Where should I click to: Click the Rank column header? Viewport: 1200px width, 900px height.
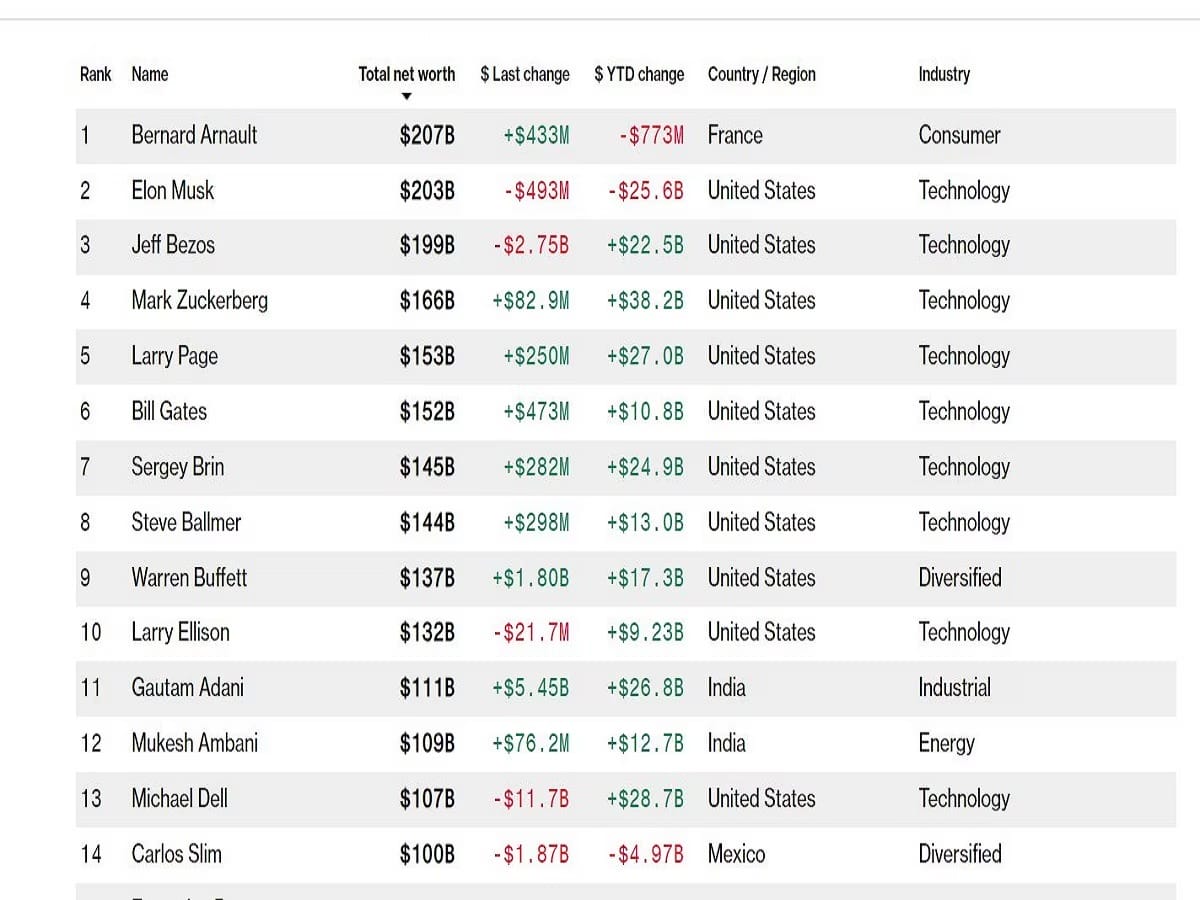click(x=96, y=74)
